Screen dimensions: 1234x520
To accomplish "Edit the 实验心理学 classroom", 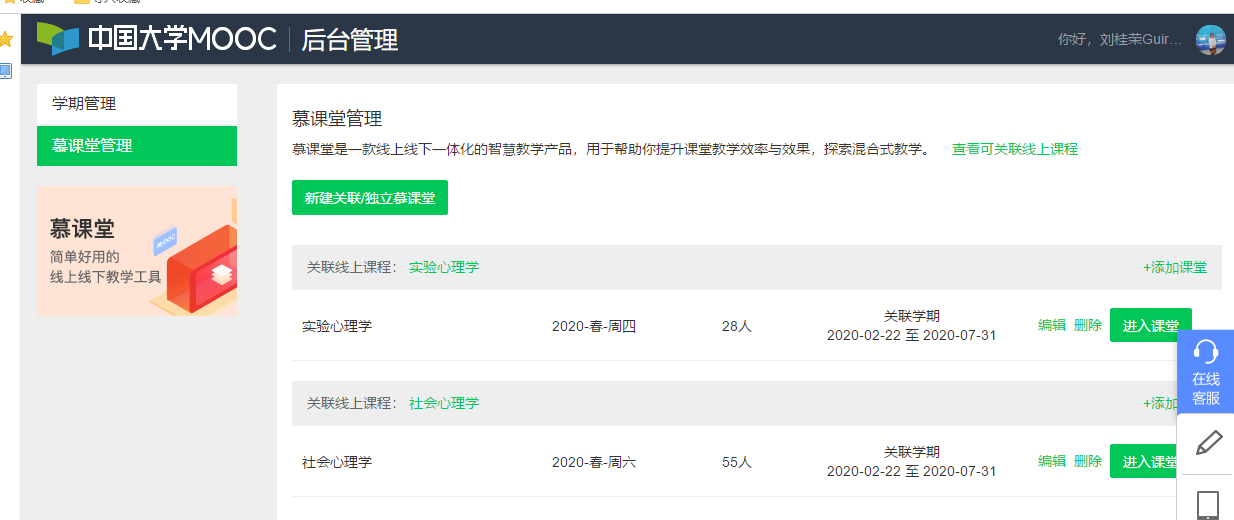I will [1051, 325].
